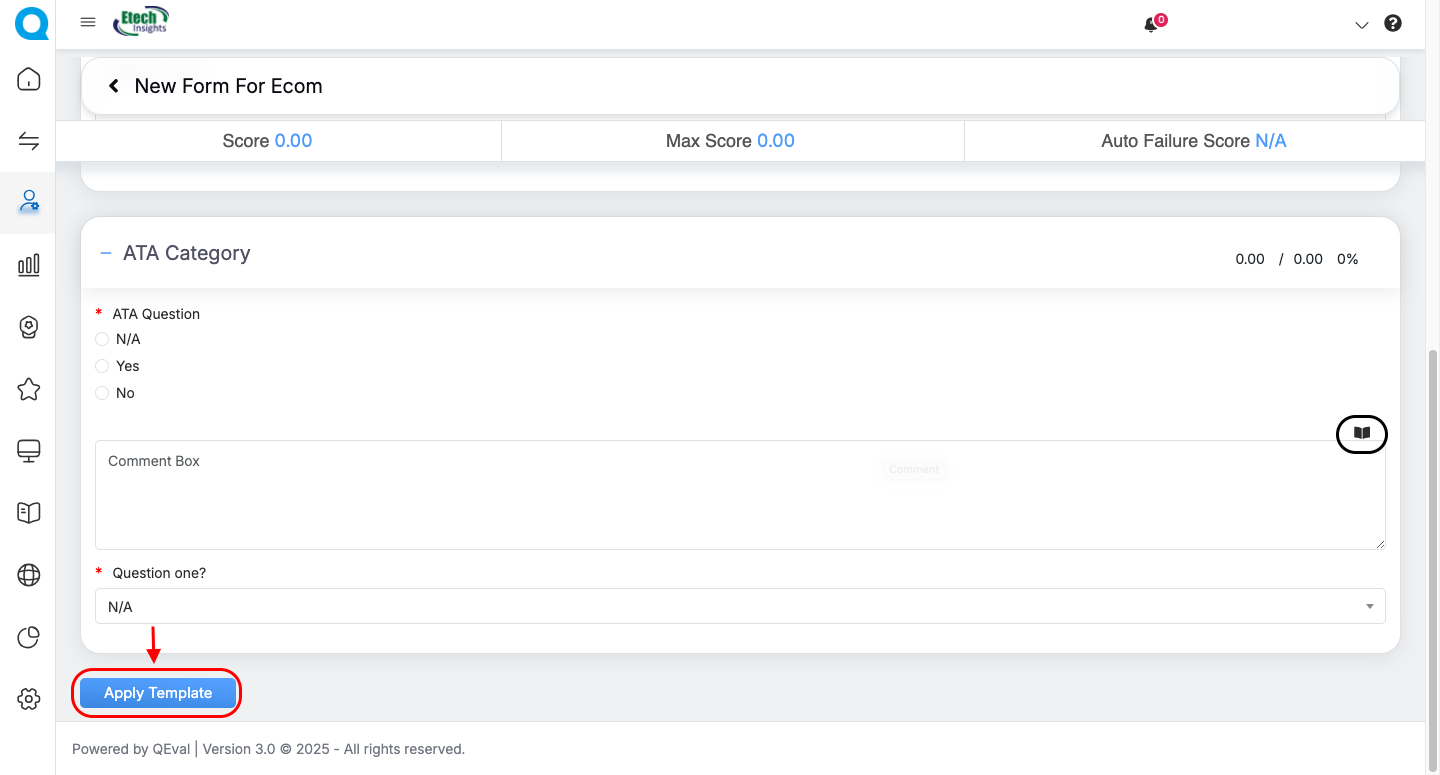The width and height of the screenshot is (1440, 775).
Task: Click the book icon above comment box
Action: point(1361,433)
